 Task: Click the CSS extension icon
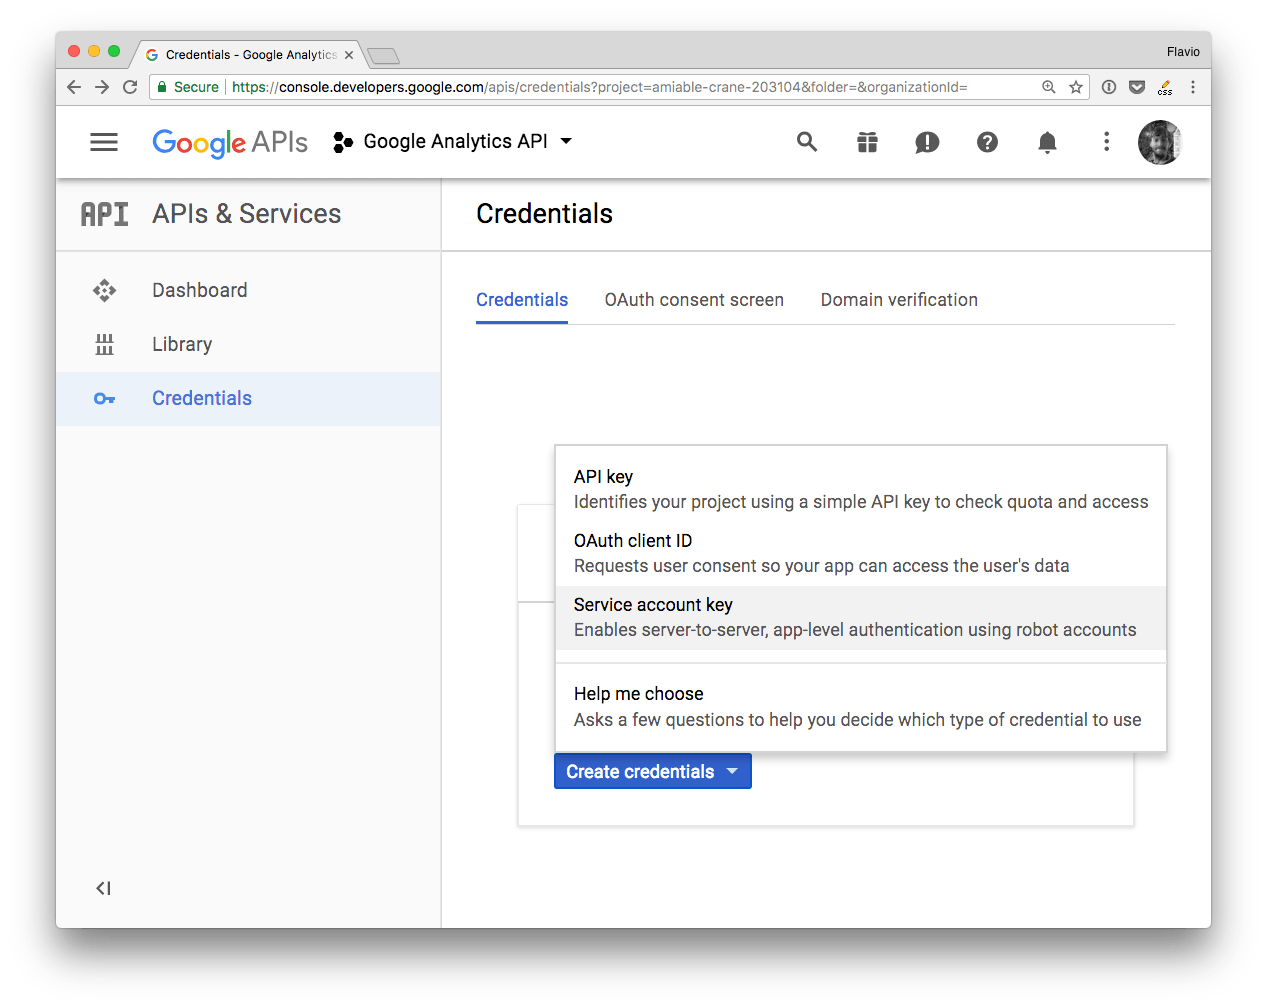[x=1165, y=88]
